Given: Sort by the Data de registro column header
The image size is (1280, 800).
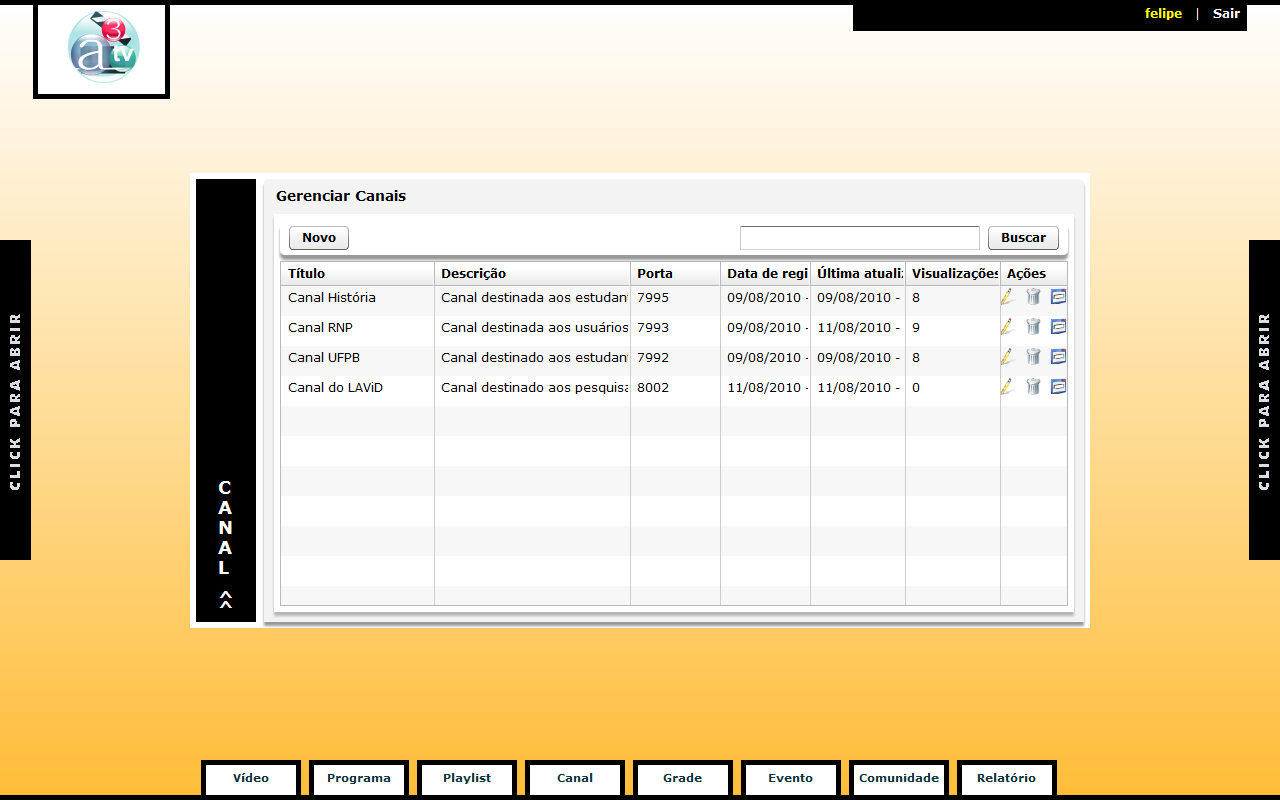Looking at the screenshot, I should point(766,274).
